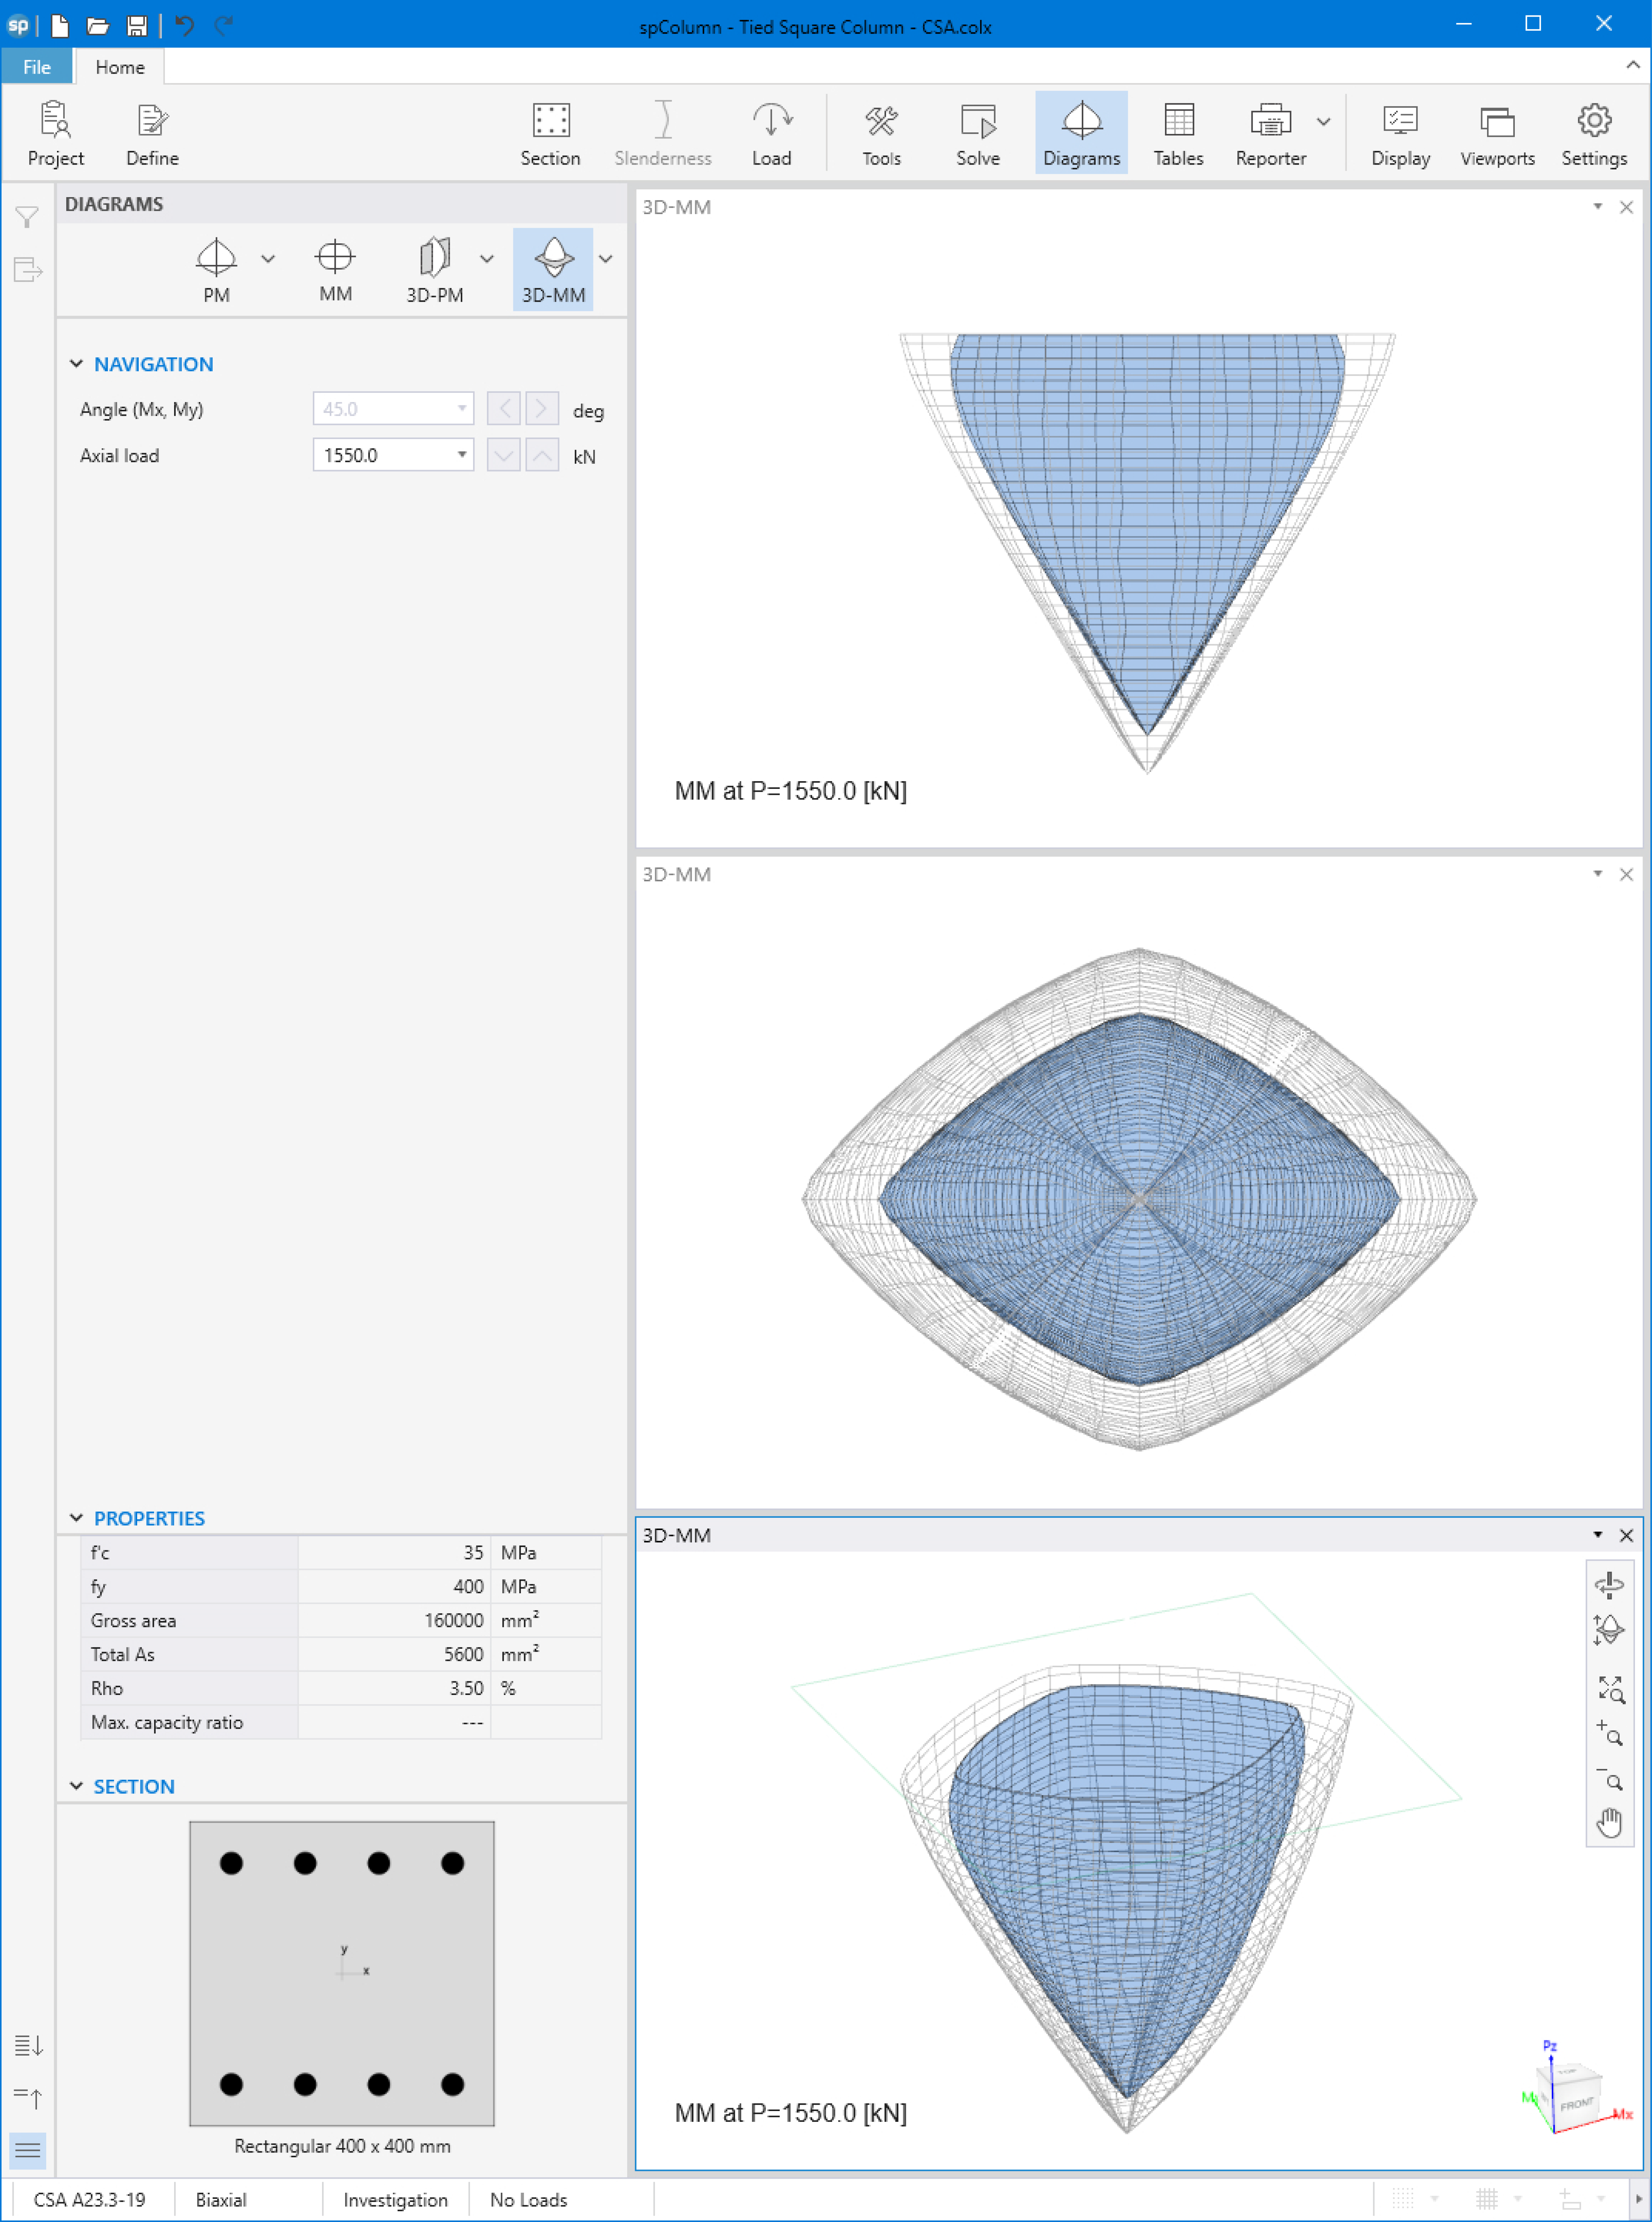The width and height of the screenshot is (1652, 2222).
Task: Click the filter funnel icon in left sidebar
Action: [27, 217]
